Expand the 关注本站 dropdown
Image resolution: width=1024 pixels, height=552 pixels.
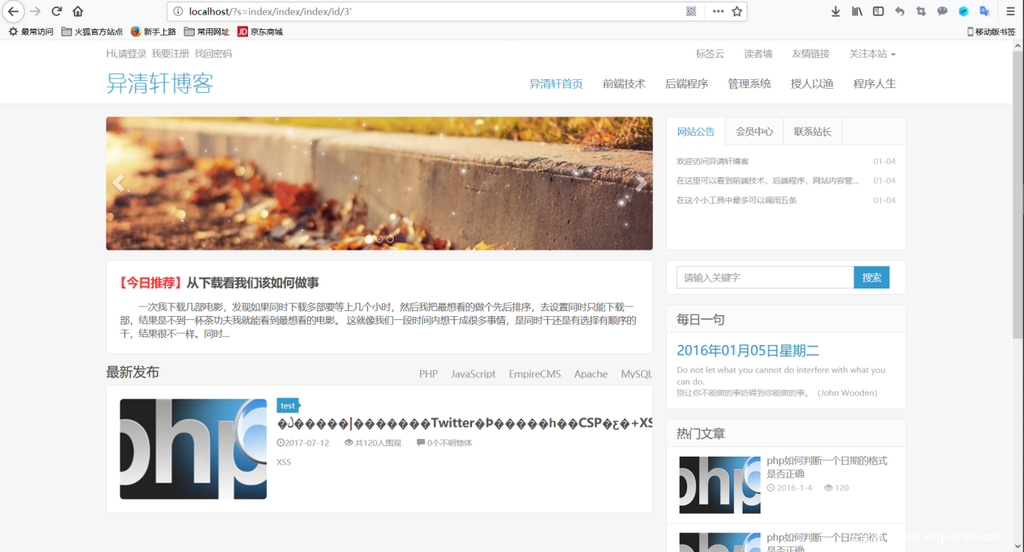point(872,54)
